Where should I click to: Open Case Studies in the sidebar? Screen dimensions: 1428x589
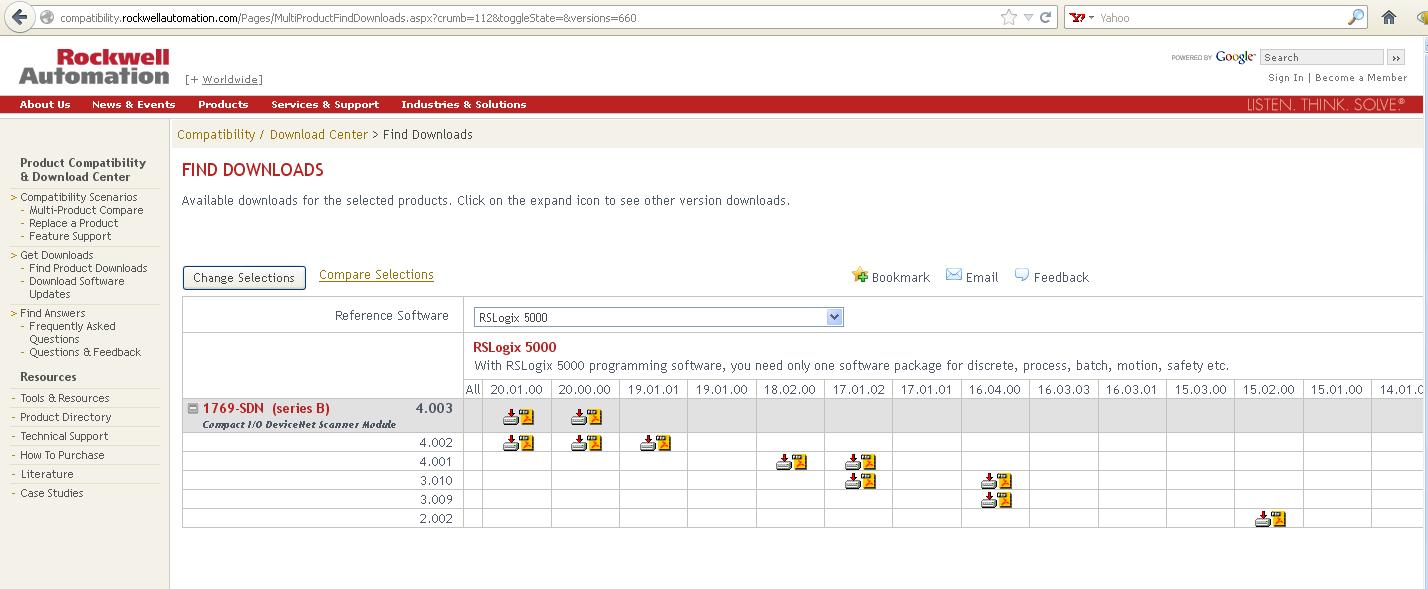coord(52,493)
